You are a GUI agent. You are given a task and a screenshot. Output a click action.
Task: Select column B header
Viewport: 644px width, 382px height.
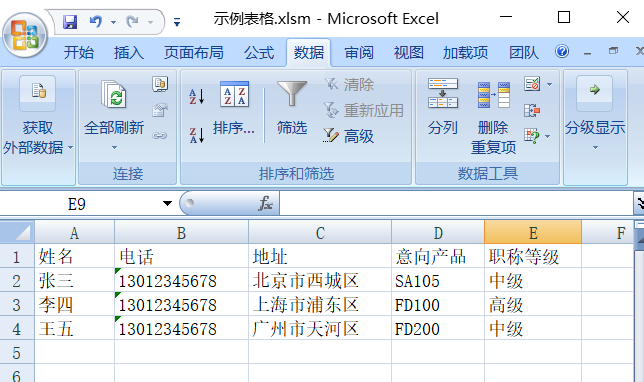click(182, 233)
